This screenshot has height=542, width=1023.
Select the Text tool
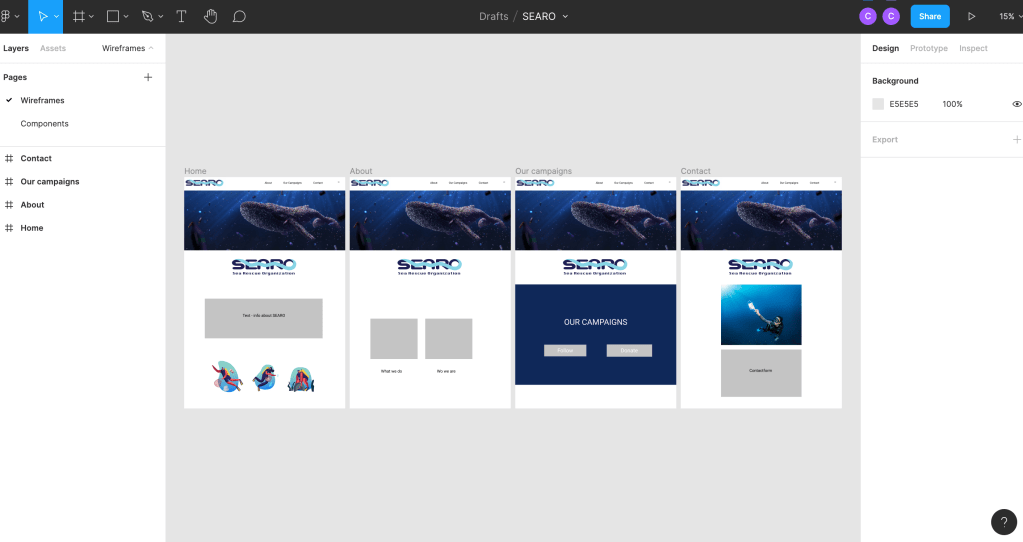coord(181,17)
